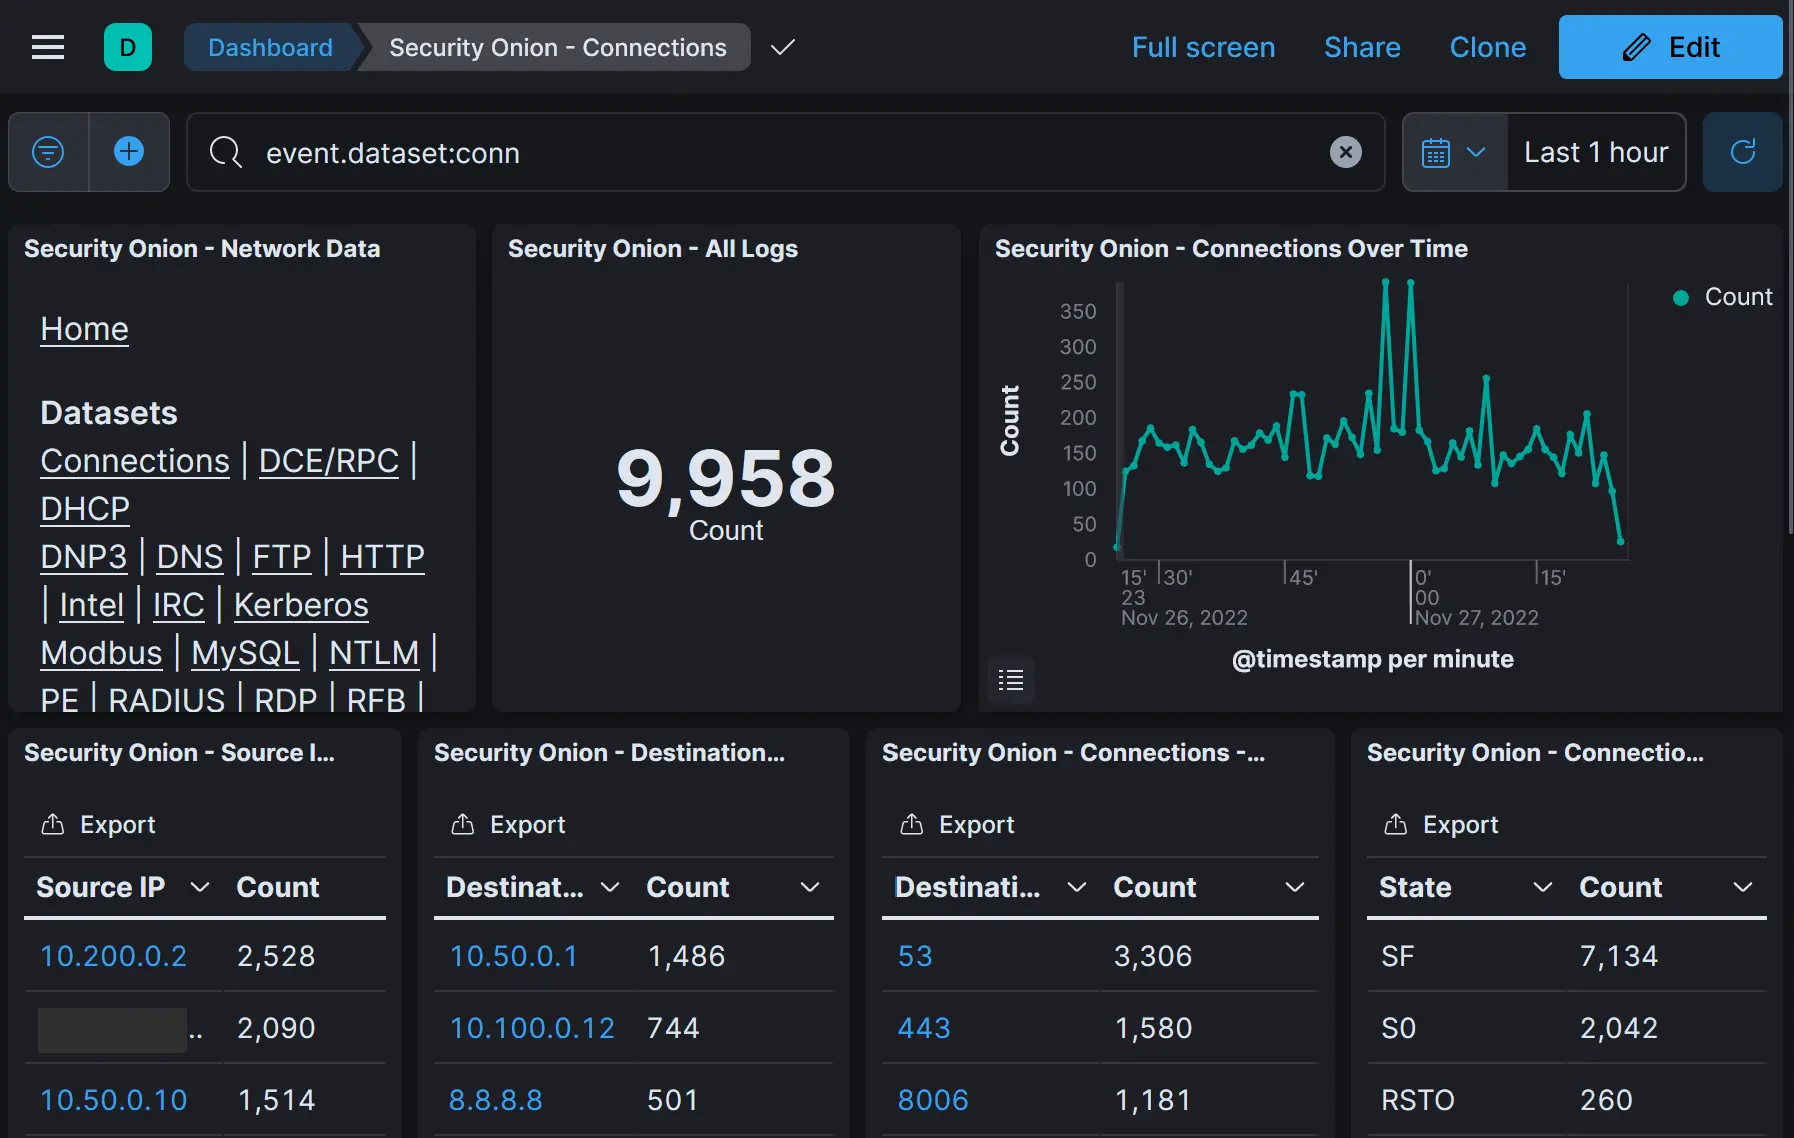Expand Count column menu in Destination IP table

[x=810, y=887]
